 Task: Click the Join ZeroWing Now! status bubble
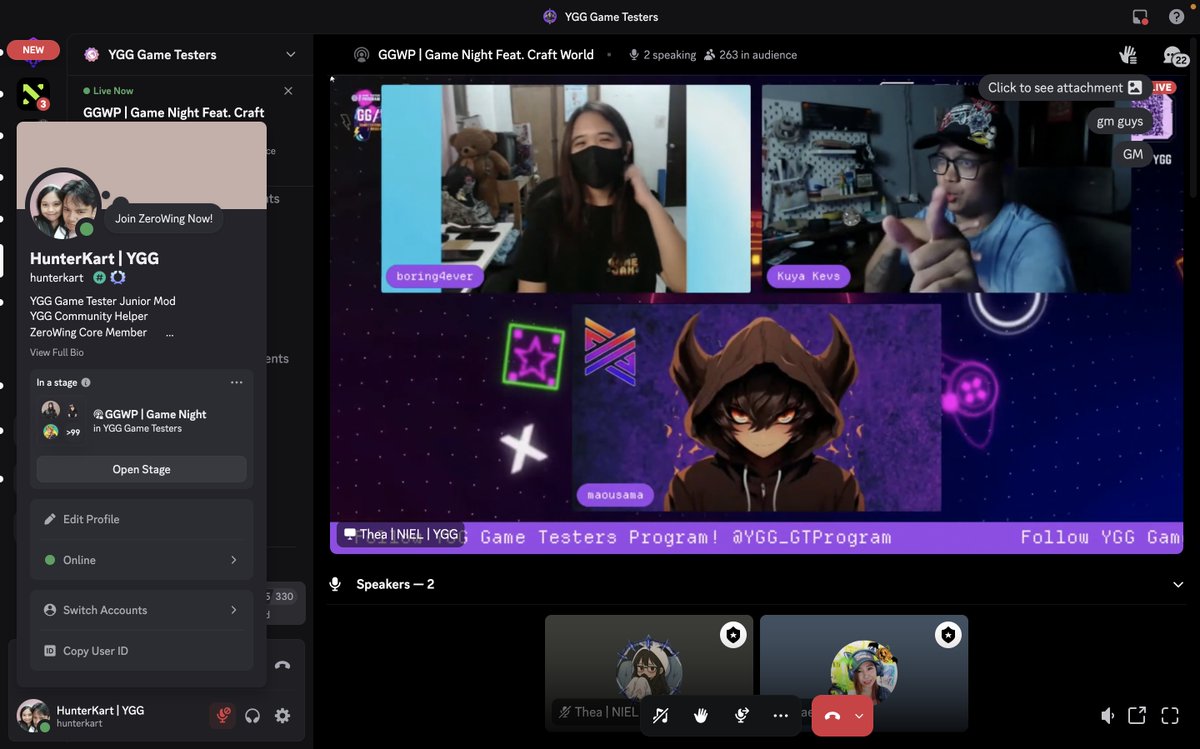pyautogui.click(x=163, y=218)
